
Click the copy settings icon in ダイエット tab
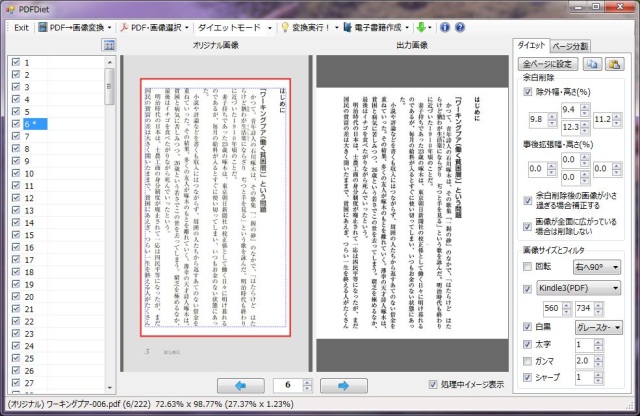pos(593,62)
